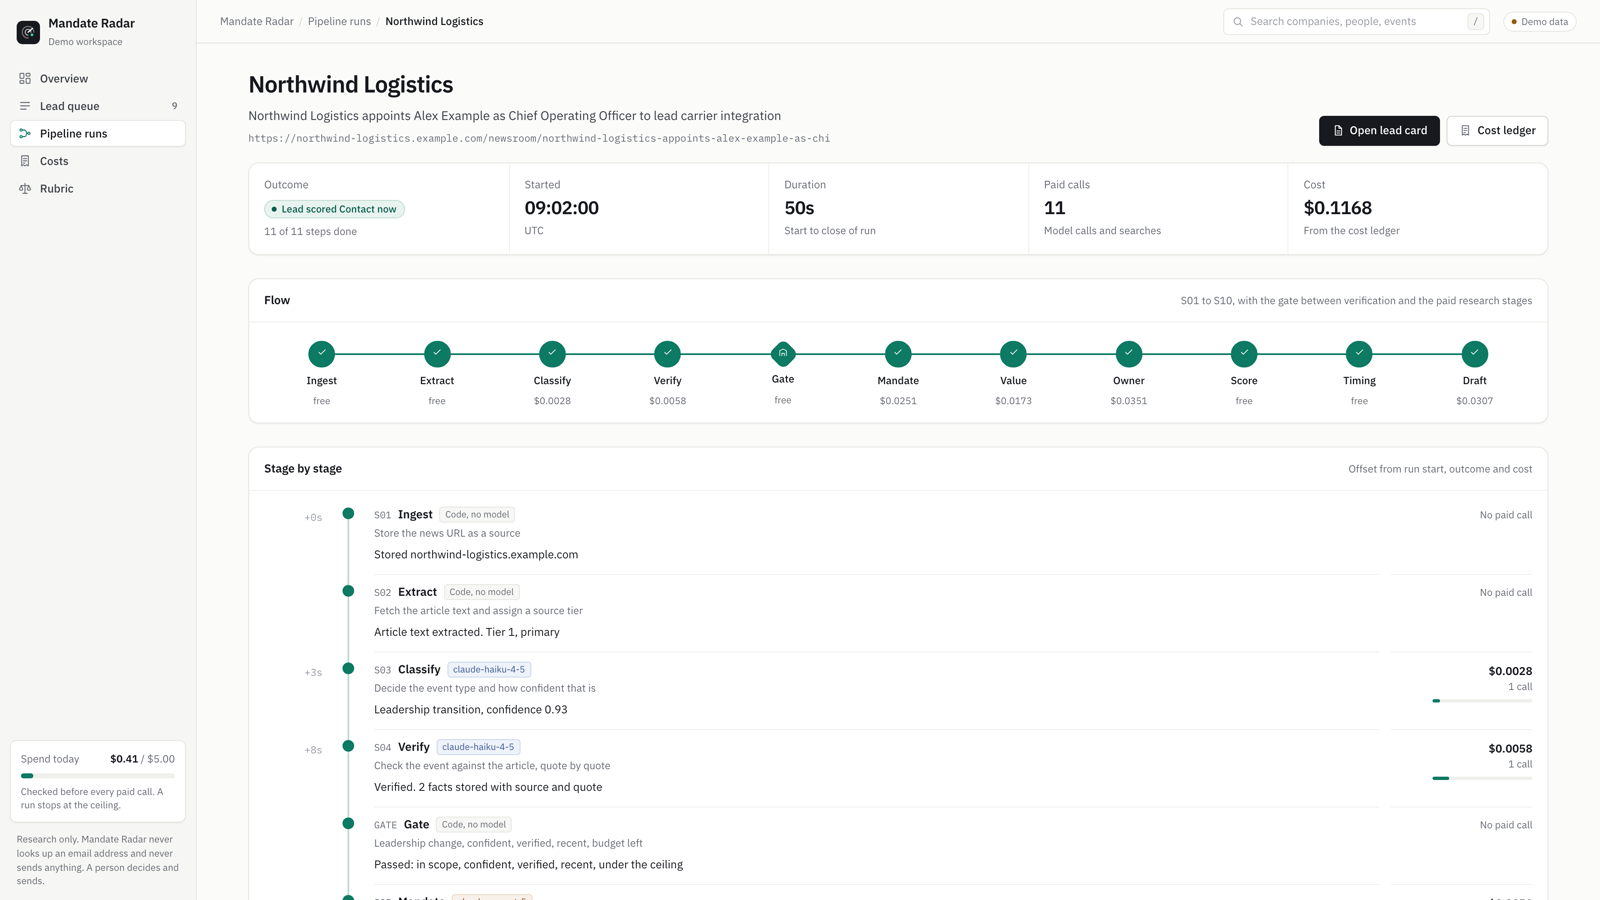Select the Verify step checkmark in Flow

(x=668, y=353)
